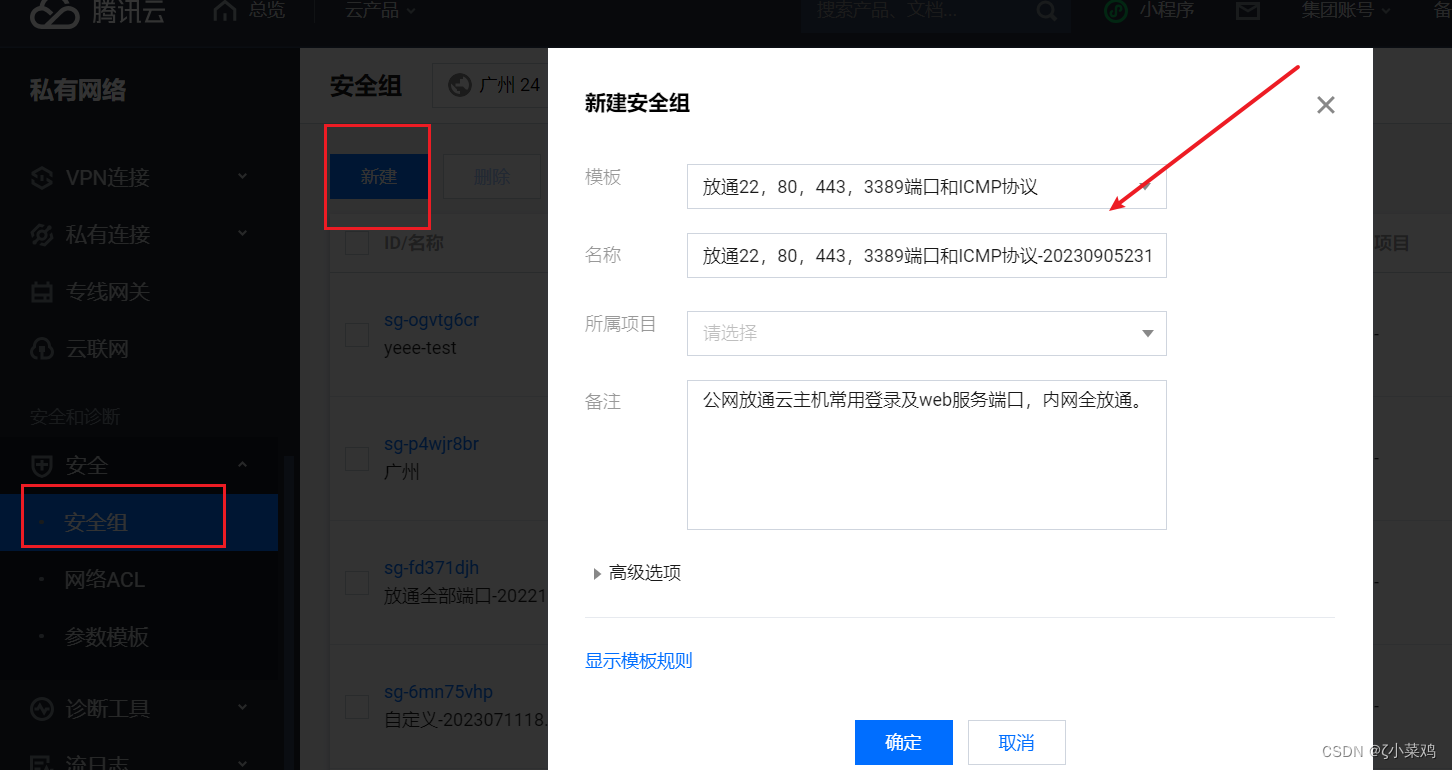Click the 专线网关 sidebar icon
This screenshot has width=1452, height=770.
(42, 292)
